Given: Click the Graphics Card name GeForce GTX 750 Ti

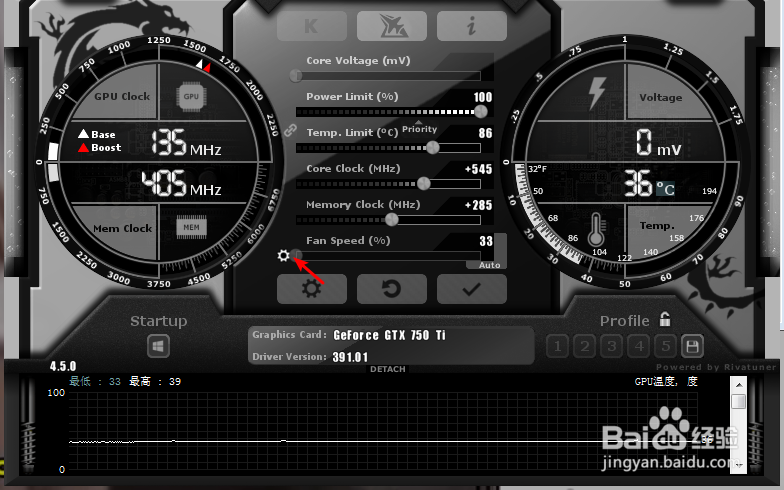Looking at the screenshot, I should coord(389,335).
